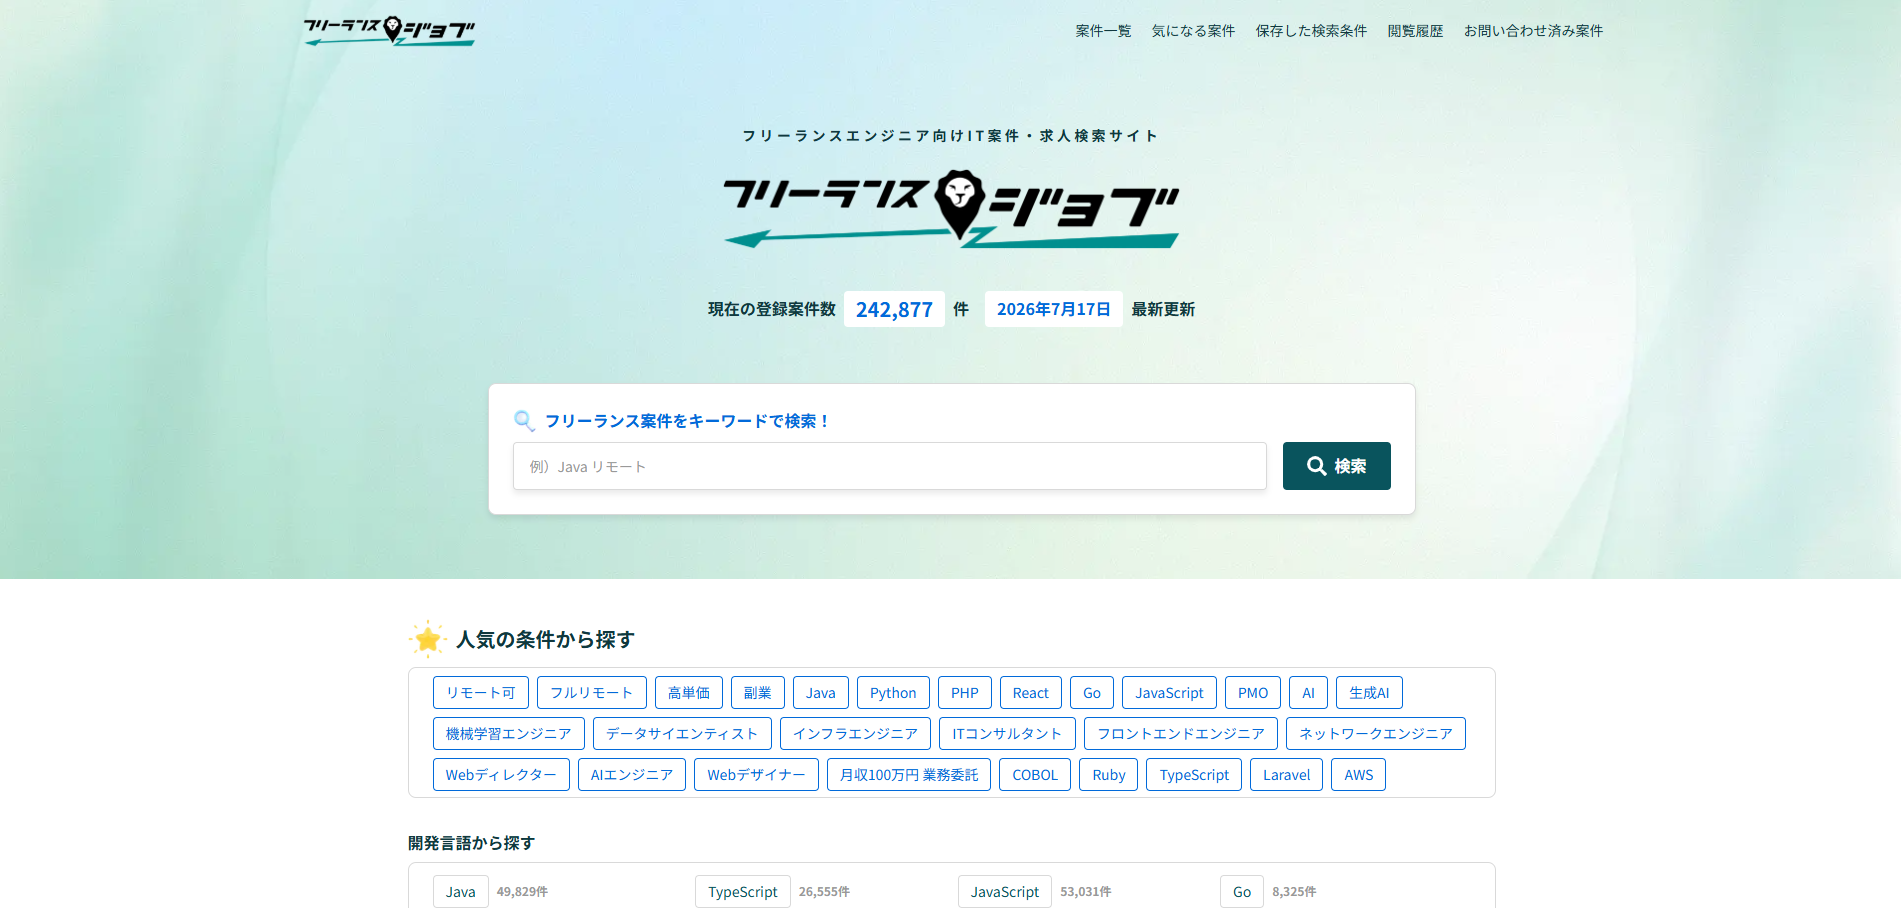Viewport: 1901px width, 908px height.
Task: Choose the COBOL tag
Action: point(1035,775)
